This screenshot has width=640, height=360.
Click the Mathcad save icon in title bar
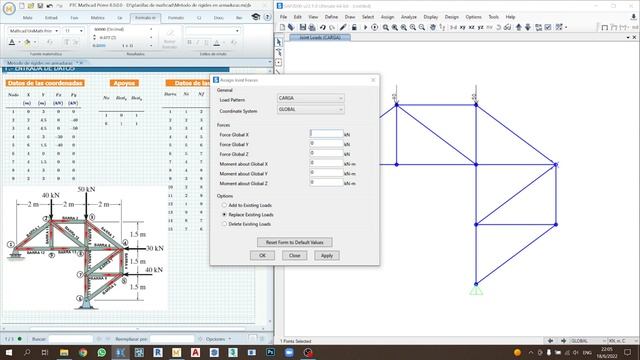pyautogui.click(x=40, y=6)
